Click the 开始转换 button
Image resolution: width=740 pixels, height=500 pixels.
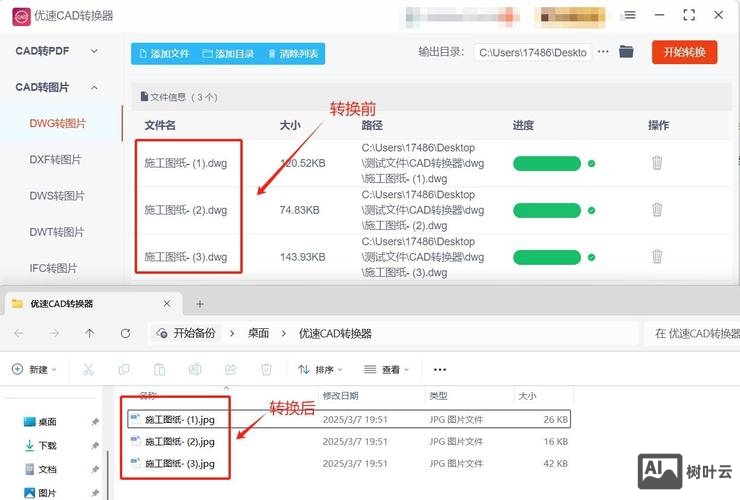pos(684,52)
